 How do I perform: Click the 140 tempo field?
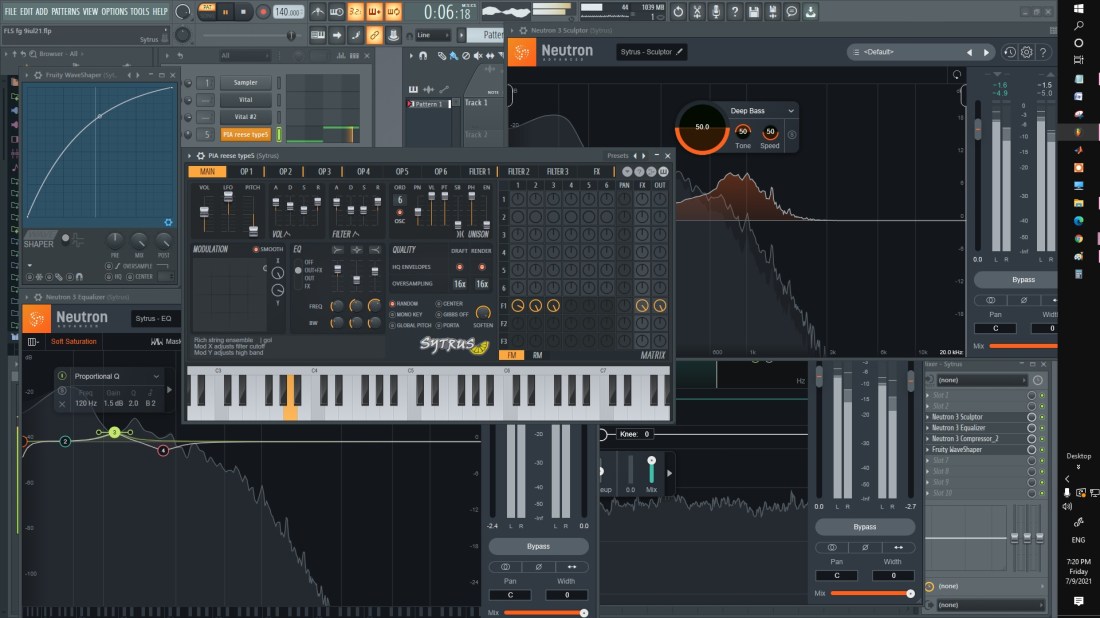pyautogui.click(x=287, y=12)
